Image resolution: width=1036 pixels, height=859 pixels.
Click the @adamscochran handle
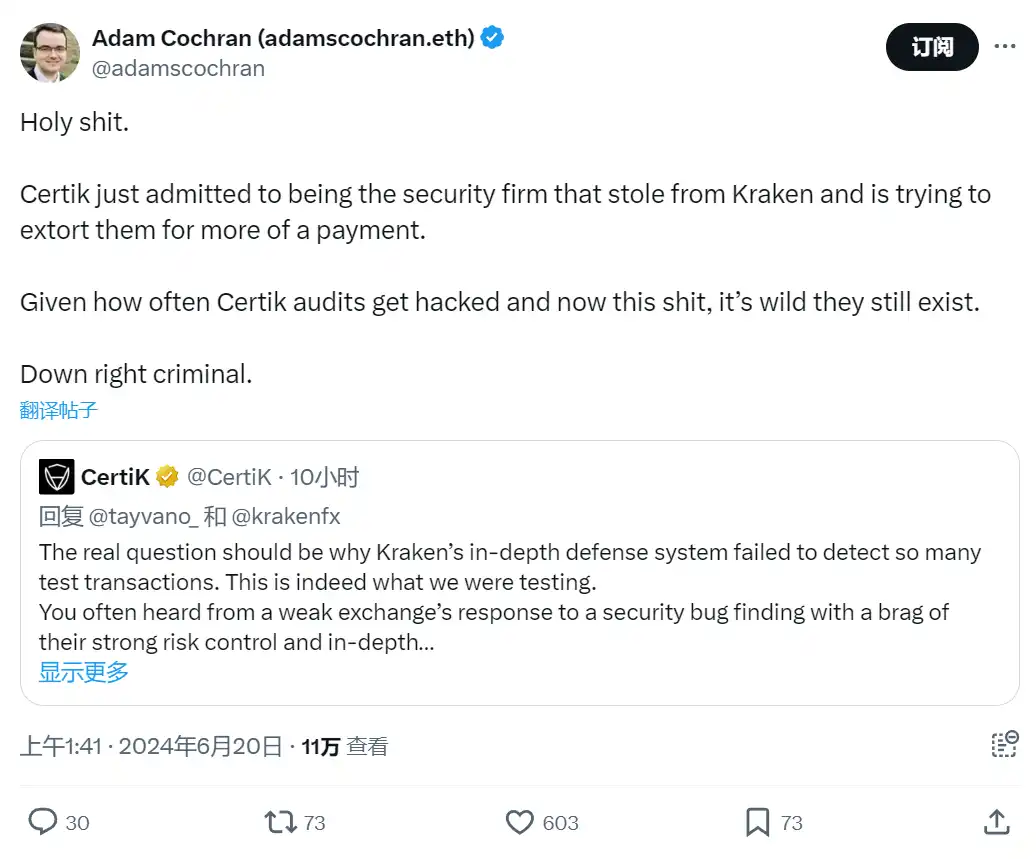coord(178,68)
